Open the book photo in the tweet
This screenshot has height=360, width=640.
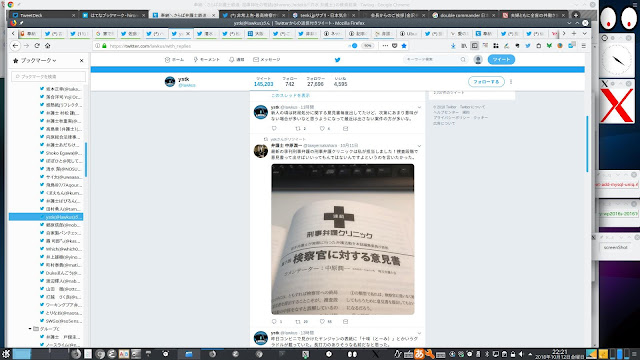point(342,239)
